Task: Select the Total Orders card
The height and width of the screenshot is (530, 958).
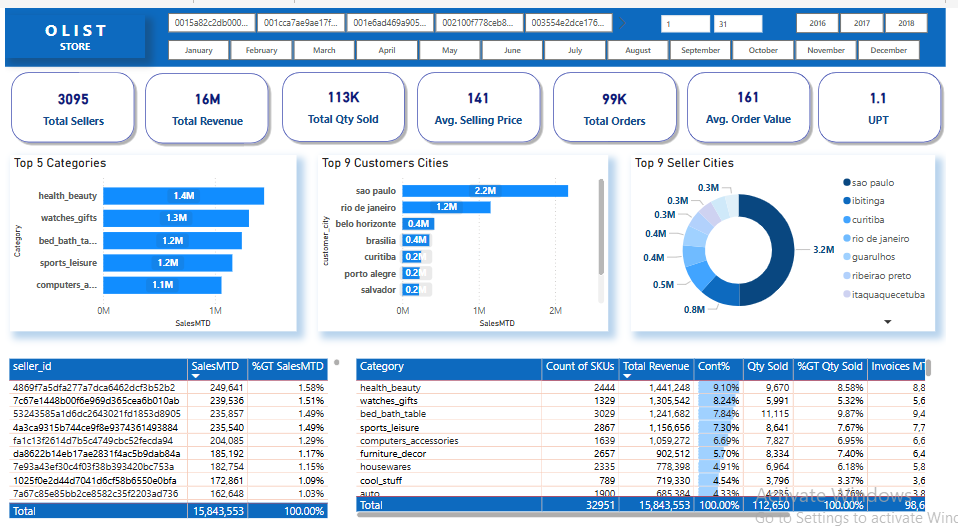Action: 615,108
